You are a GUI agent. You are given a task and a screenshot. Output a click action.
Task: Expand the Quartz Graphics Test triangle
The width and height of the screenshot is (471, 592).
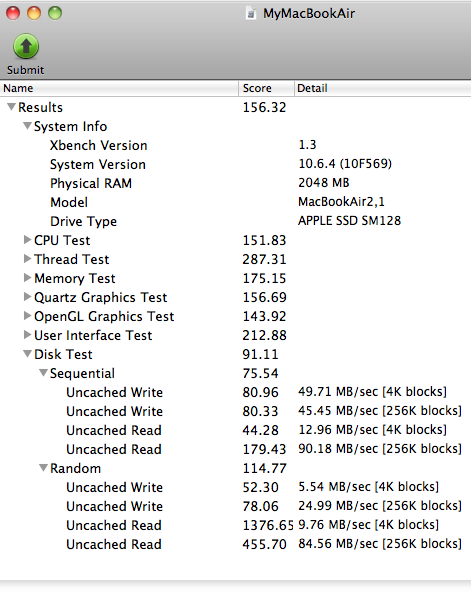coord(27,297)
